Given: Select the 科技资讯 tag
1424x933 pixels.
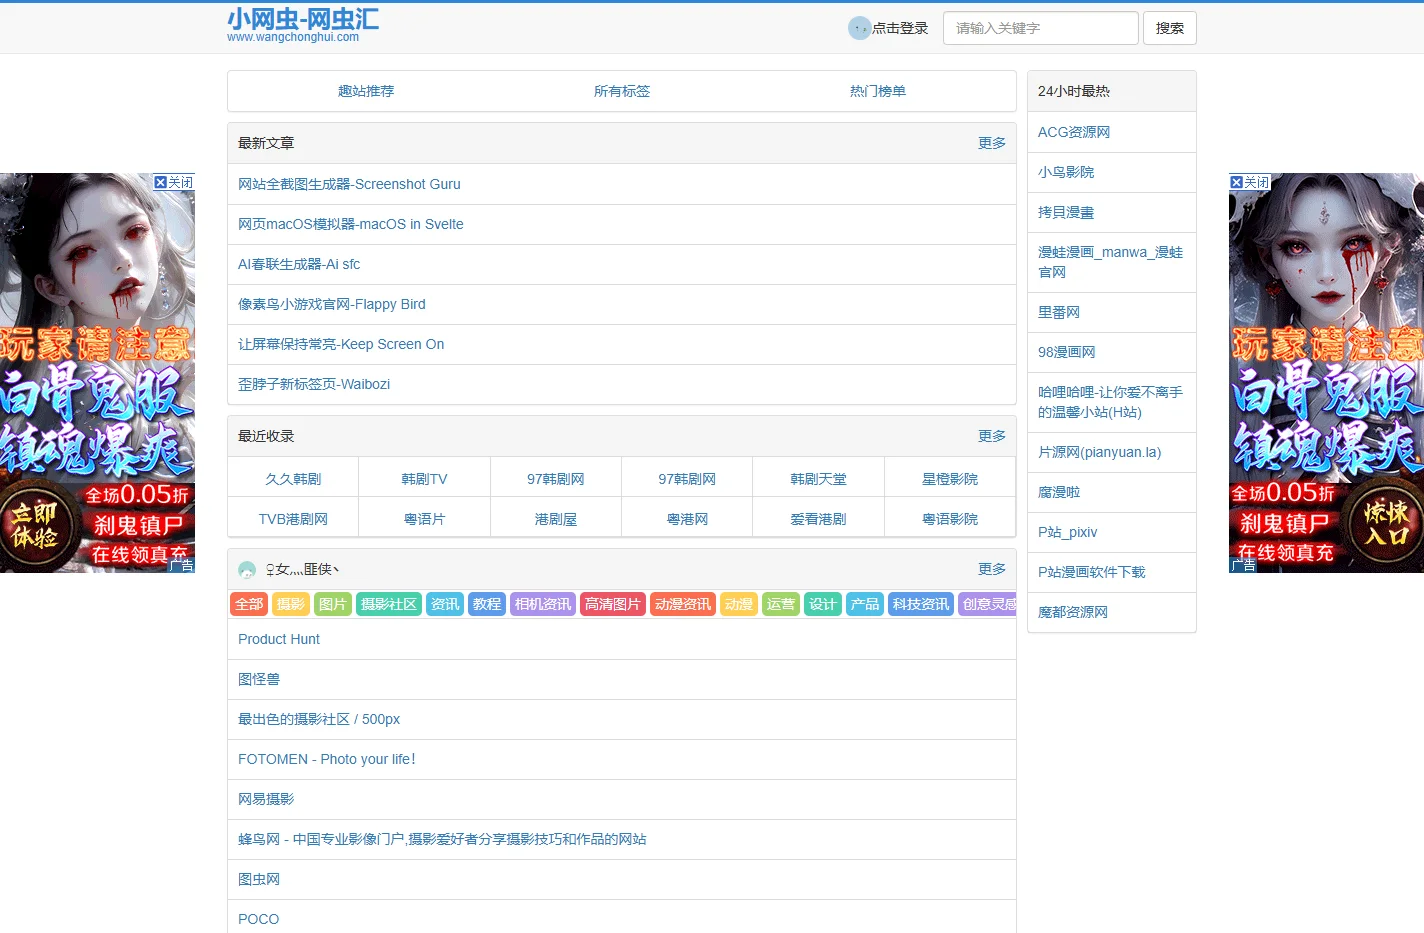Looking at the screenshot, I should [921, 604].
